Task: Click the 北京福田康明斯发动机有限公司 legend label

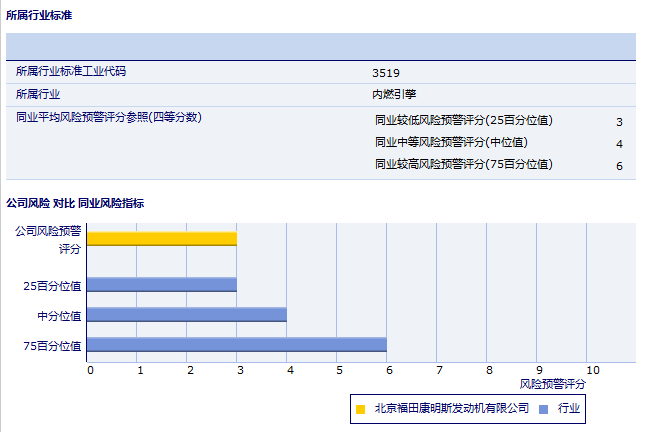Action: pos(451,408)
